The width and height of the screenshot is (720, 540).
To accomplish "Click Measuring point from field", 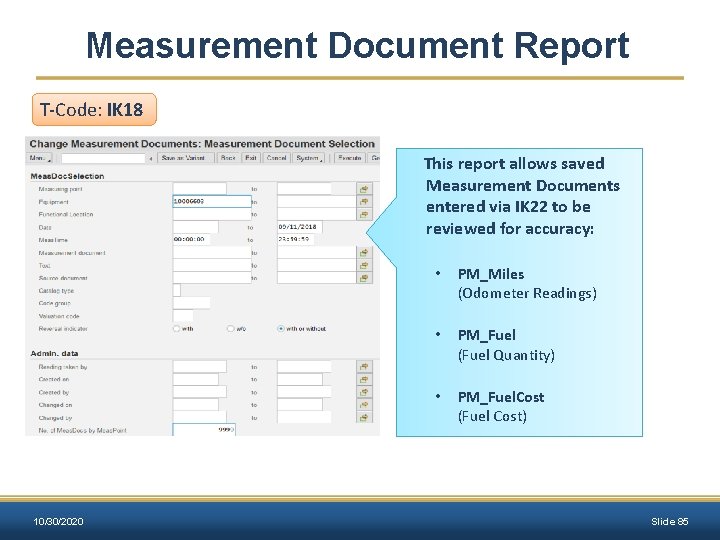I will (x=199, y=189).
